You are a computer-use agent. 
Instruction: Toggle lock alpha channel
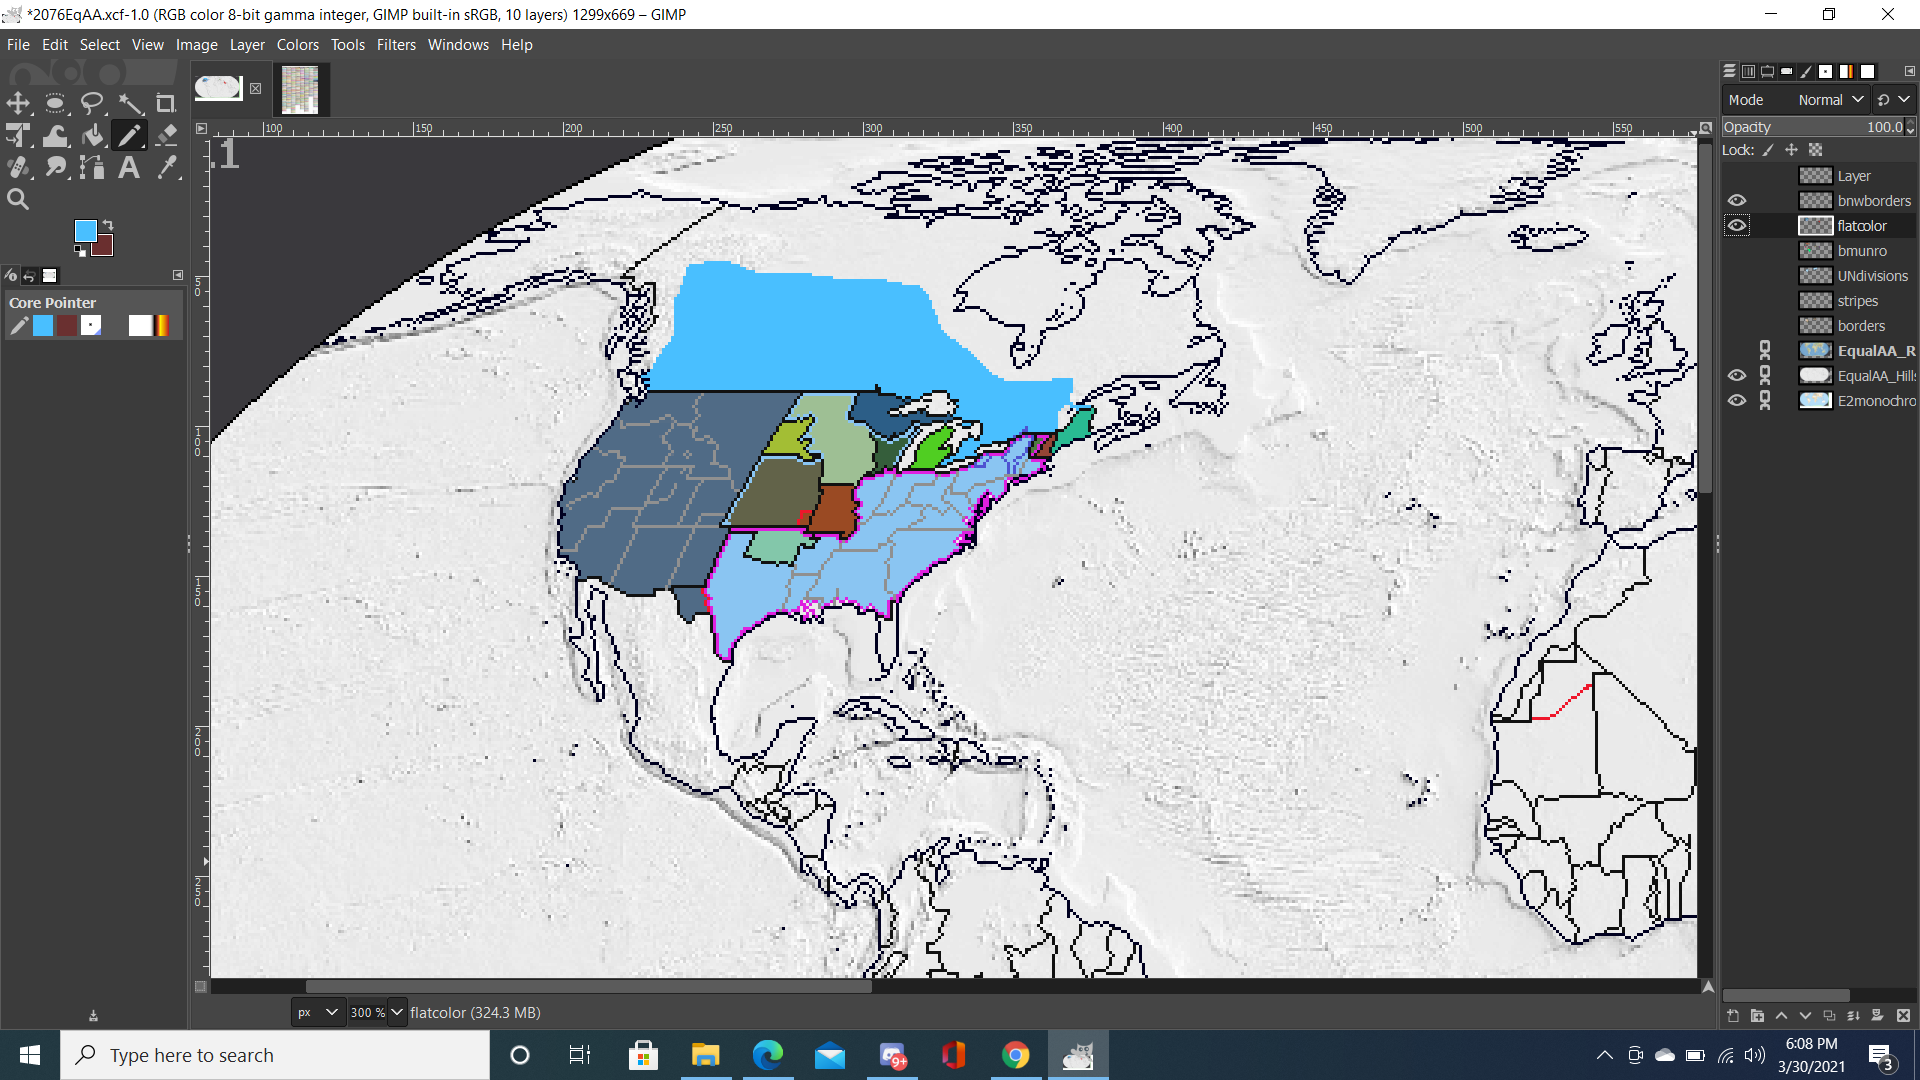[1815, 150]
